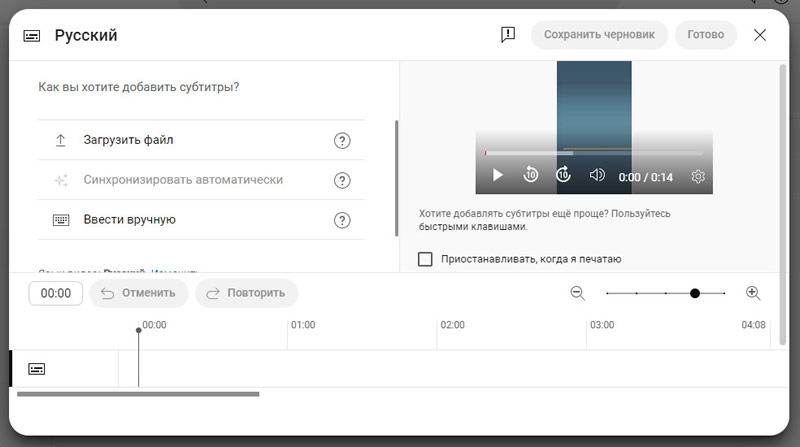Choose Синхронизировать автоматически option
This screenshot has height=447, width=800.
click(x=202, y=180)
